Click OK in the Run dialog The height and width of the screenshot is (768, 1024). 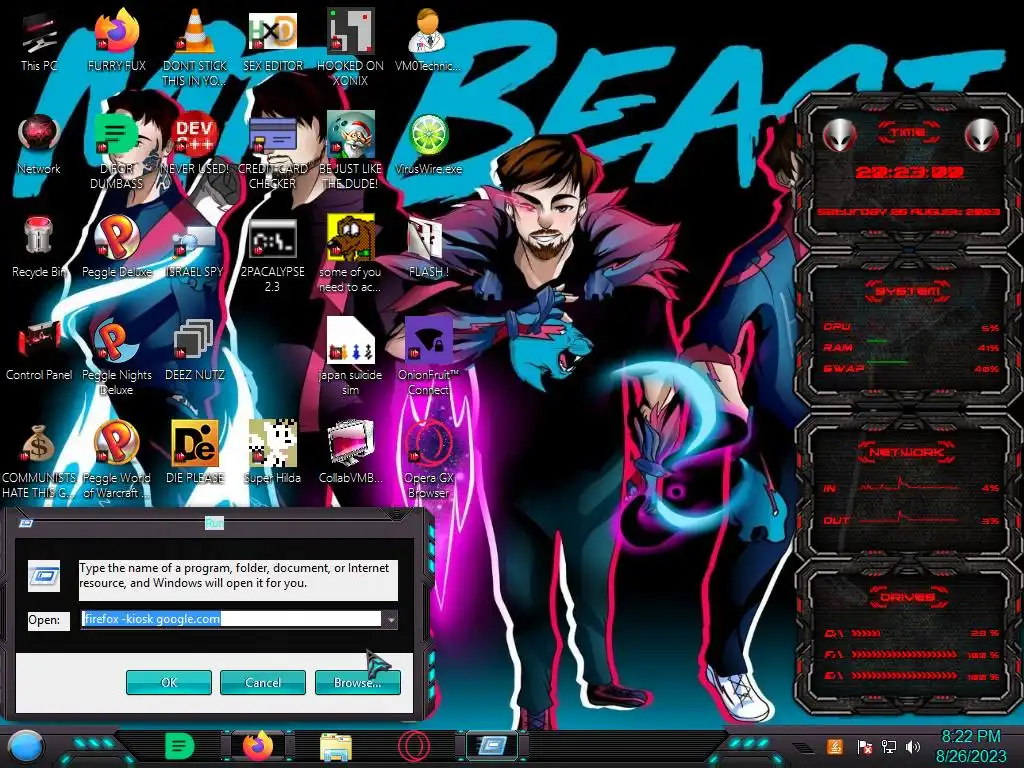(168, 682)
